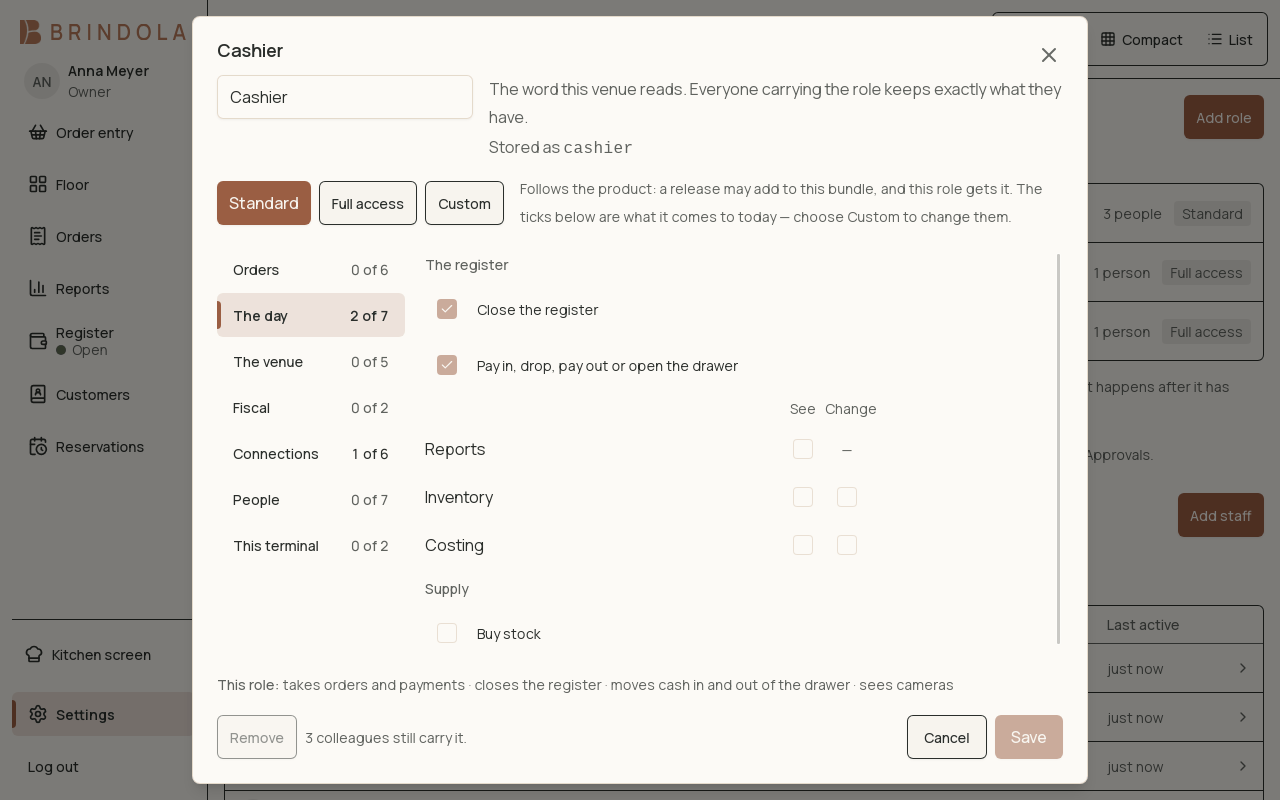Viewport: 1280px width, 800px height.
Task: Click the Add staff button
Action: [1221, 515]
